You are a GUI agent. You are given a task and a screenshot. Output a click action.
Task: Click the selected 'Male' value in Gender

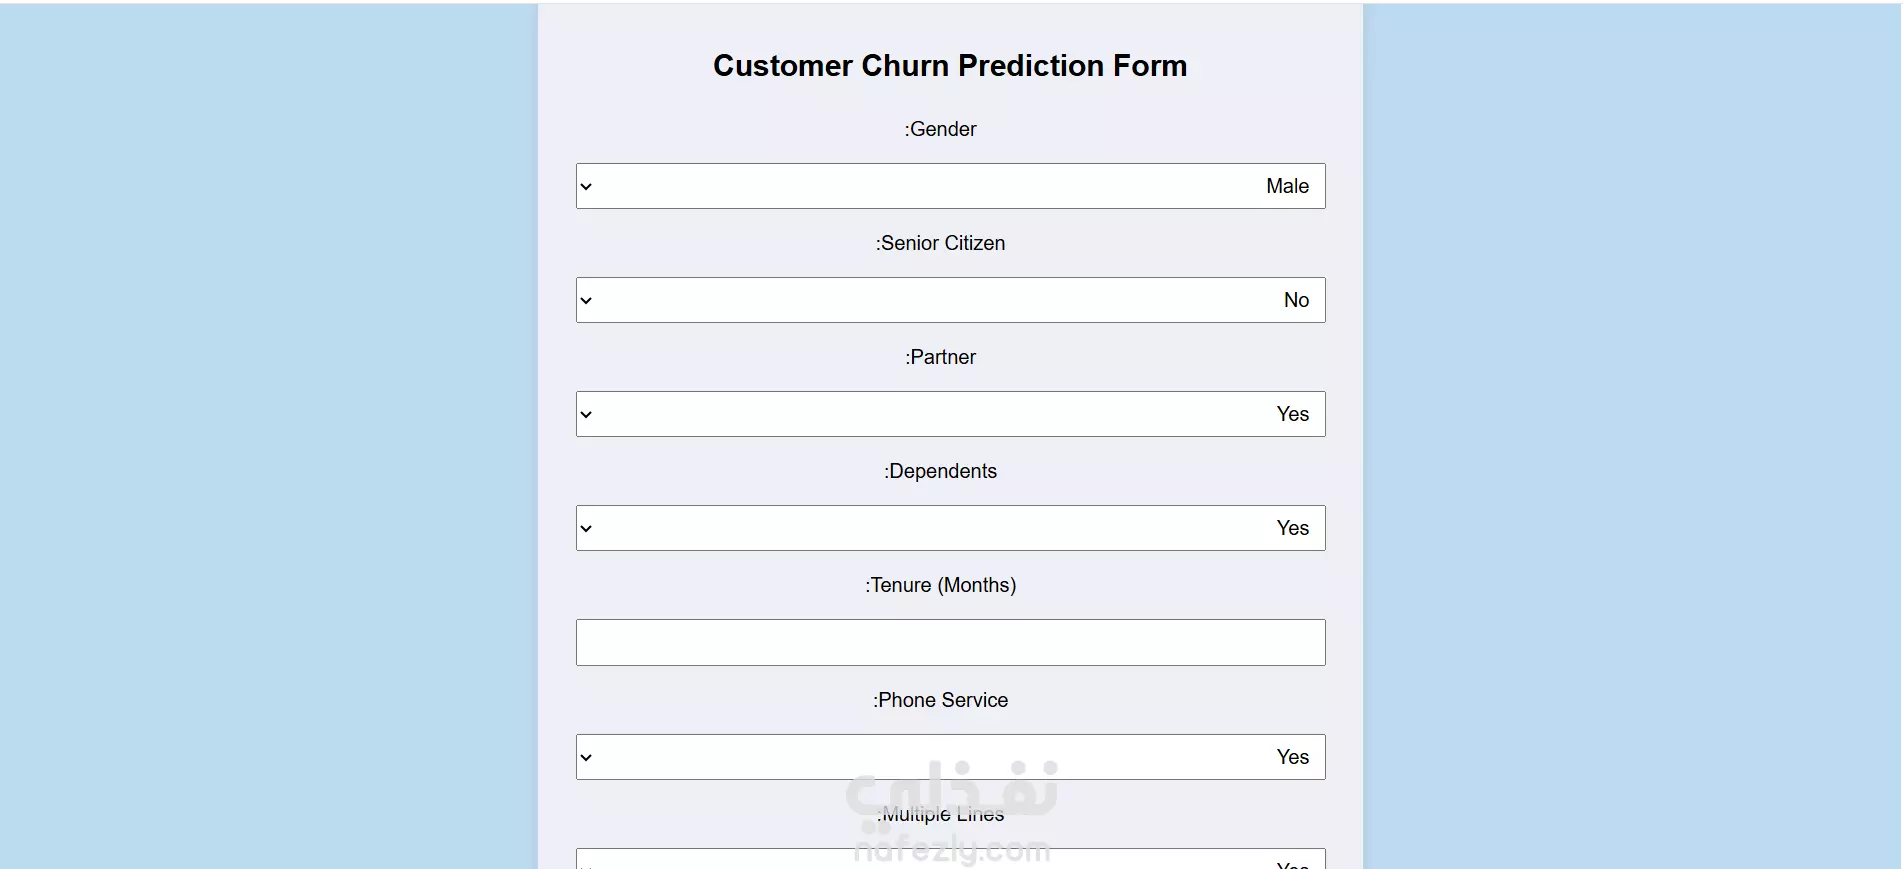(x=1287, y=187)
